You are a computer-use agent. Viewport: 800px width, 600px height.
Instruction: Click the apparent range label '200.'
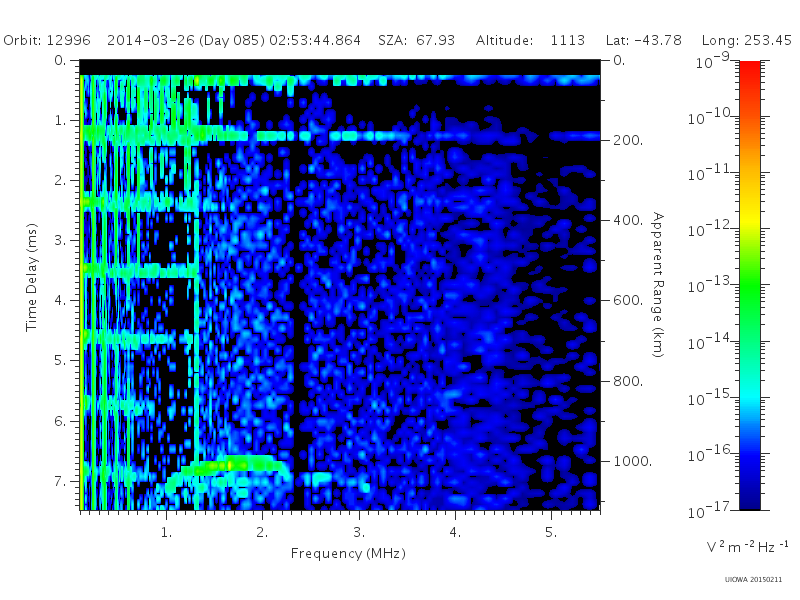click(628, 140)
